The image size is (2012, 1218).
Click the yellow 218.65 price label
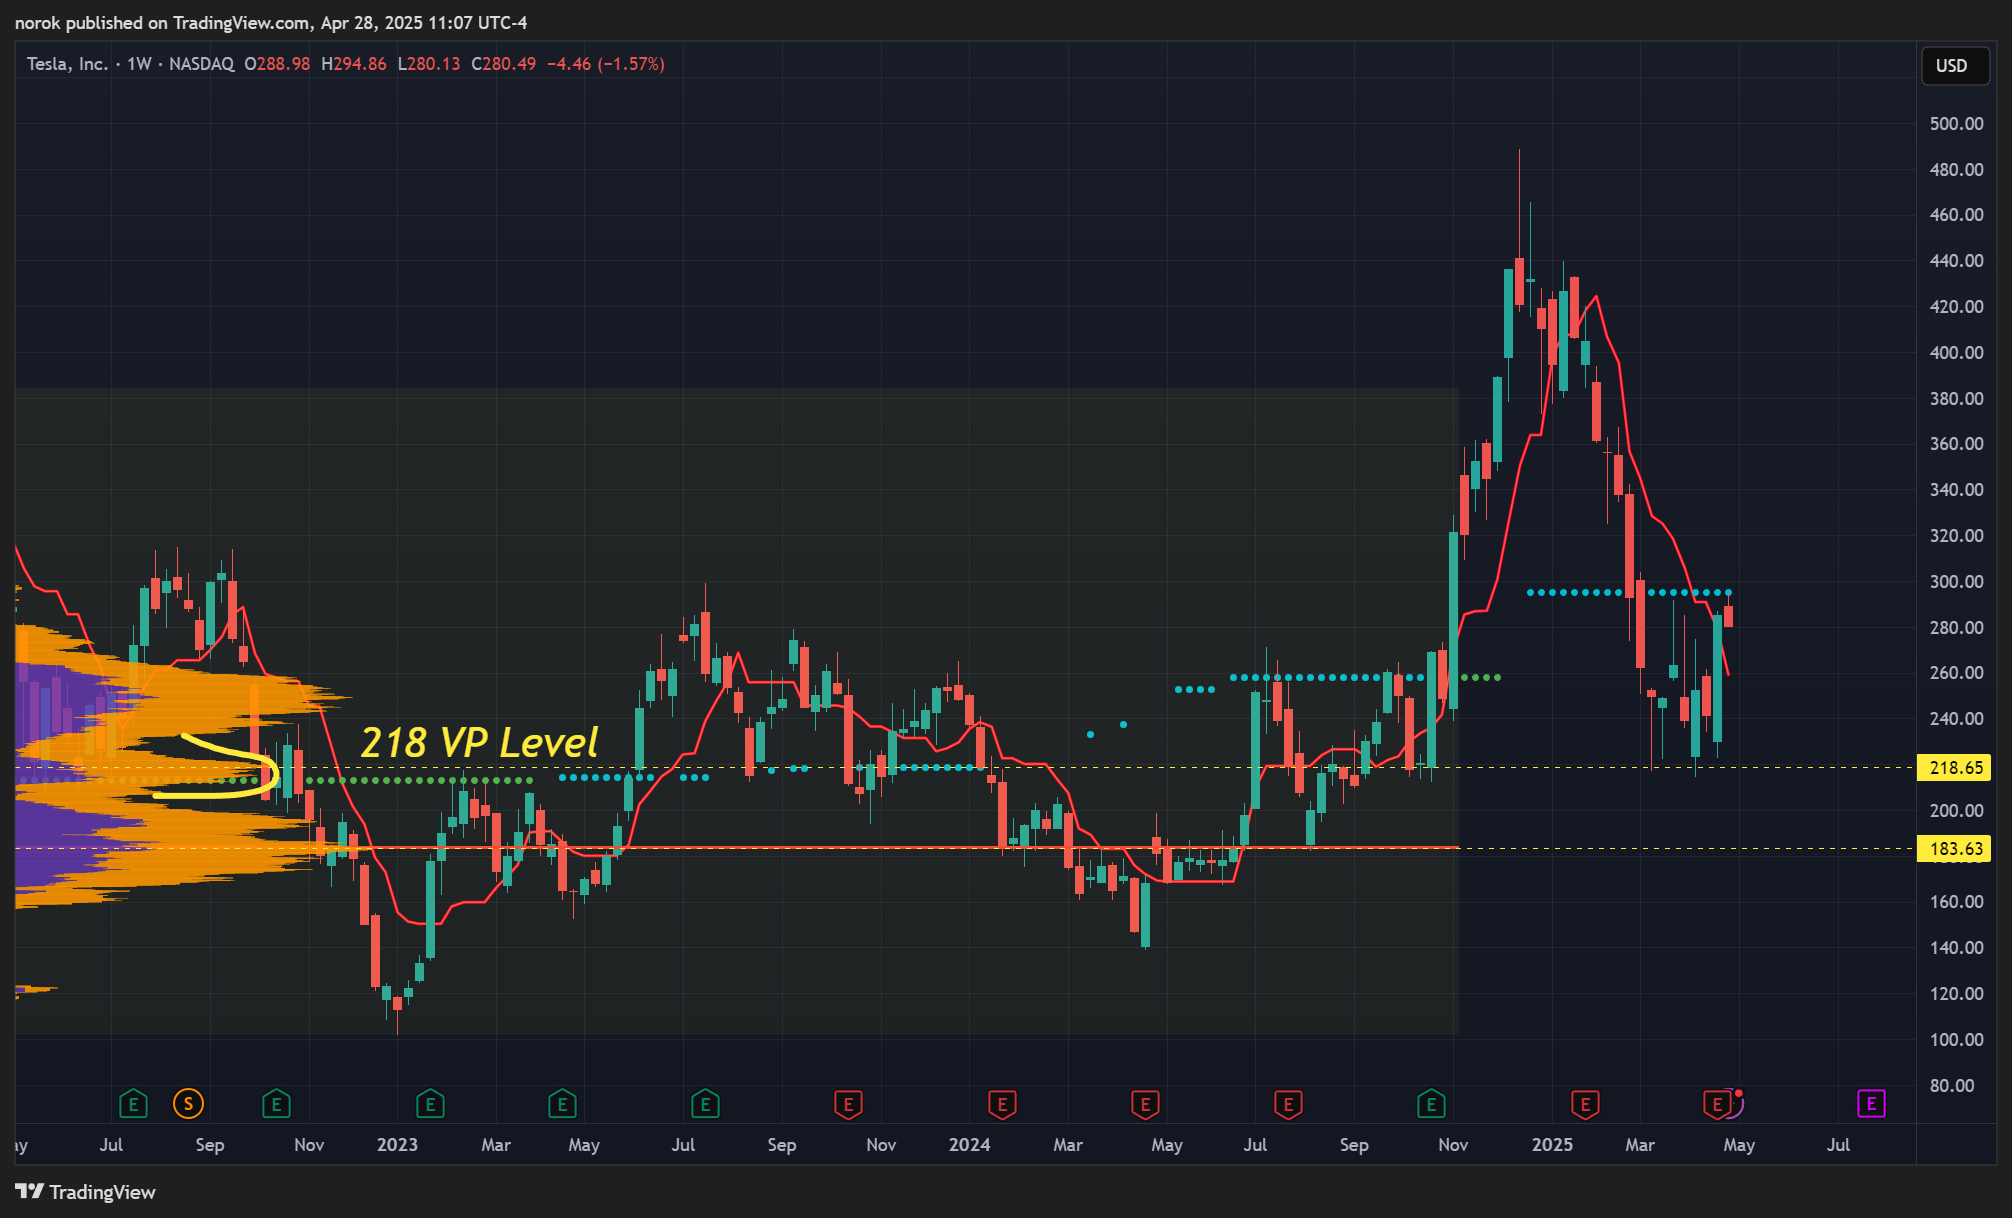(1955, 768)
